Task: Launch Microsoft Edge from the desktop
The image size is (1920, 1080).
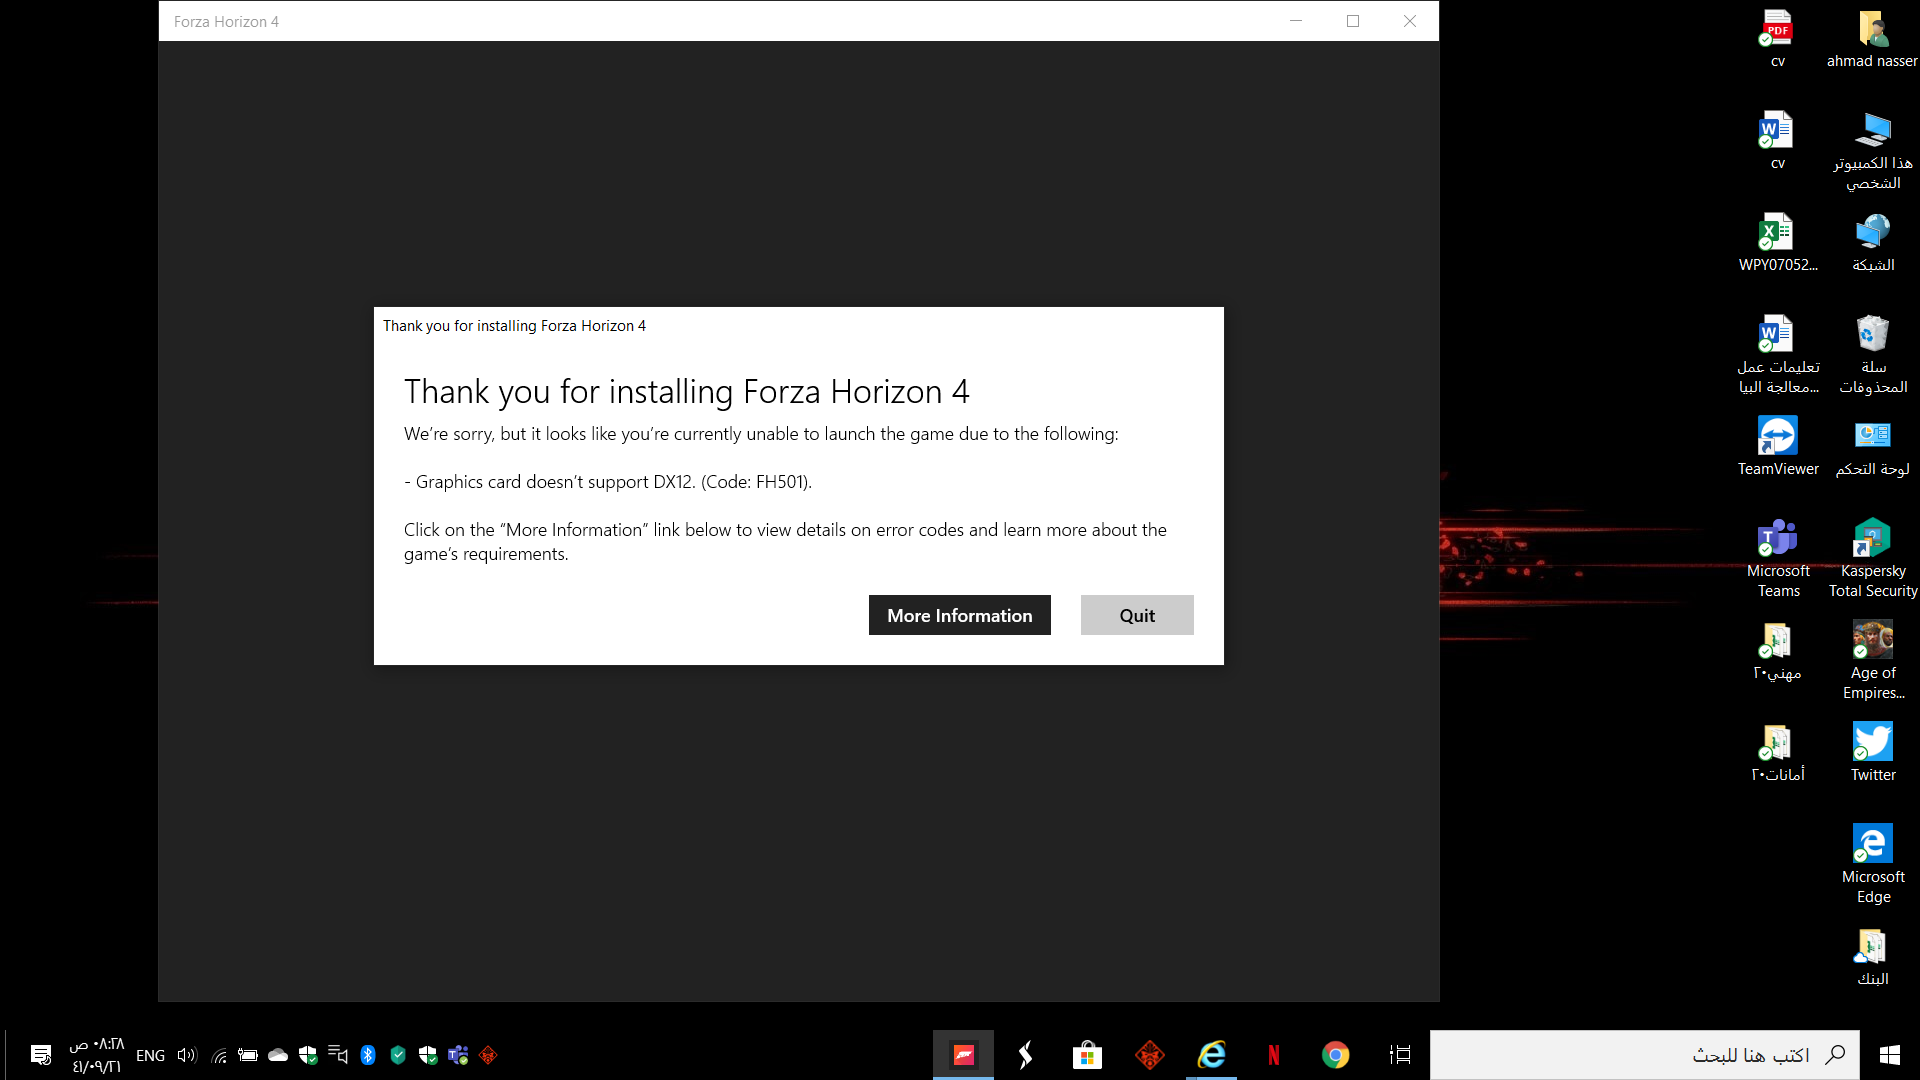Action: pos(1872,864)
